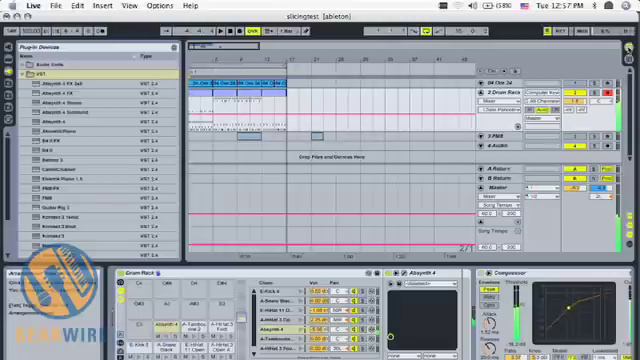The image size is (640, 360).
Task: Toggle the 4 Audio track activator
Action: tap(575, 146)
